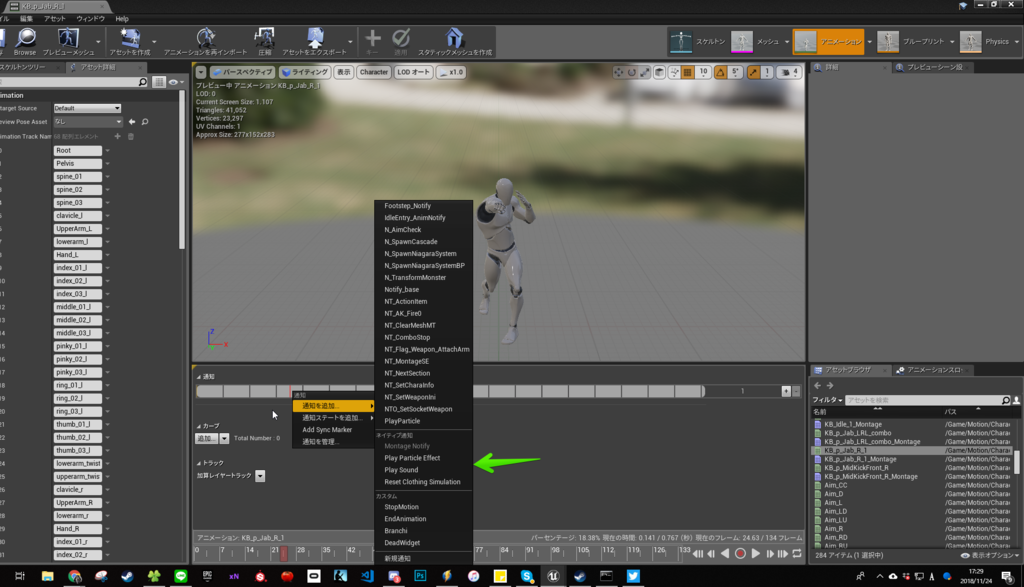Click the surface snapping icon in viewport

[x=674, y=72]
